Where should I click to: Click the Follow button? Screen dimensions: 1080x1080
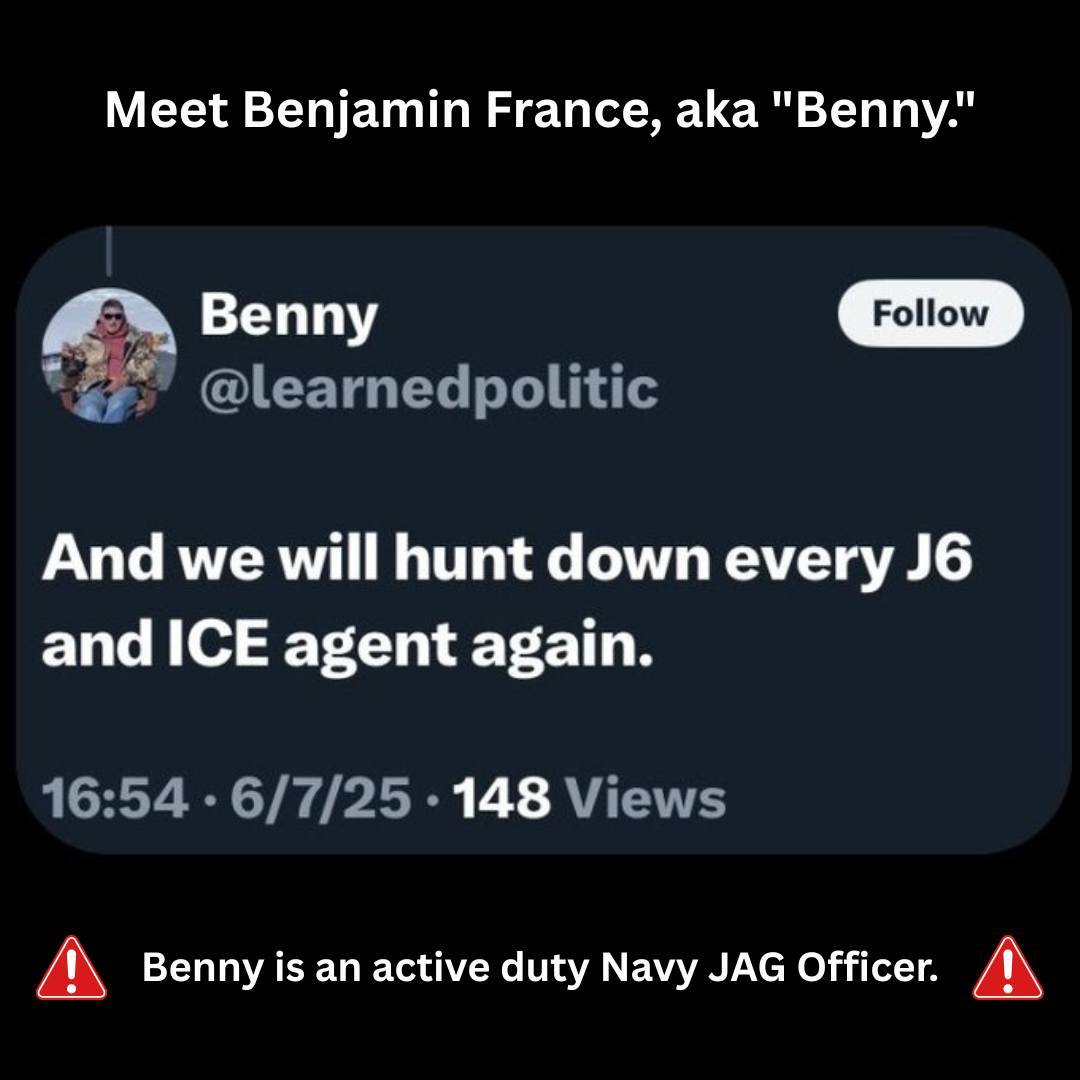coord(930,314)
